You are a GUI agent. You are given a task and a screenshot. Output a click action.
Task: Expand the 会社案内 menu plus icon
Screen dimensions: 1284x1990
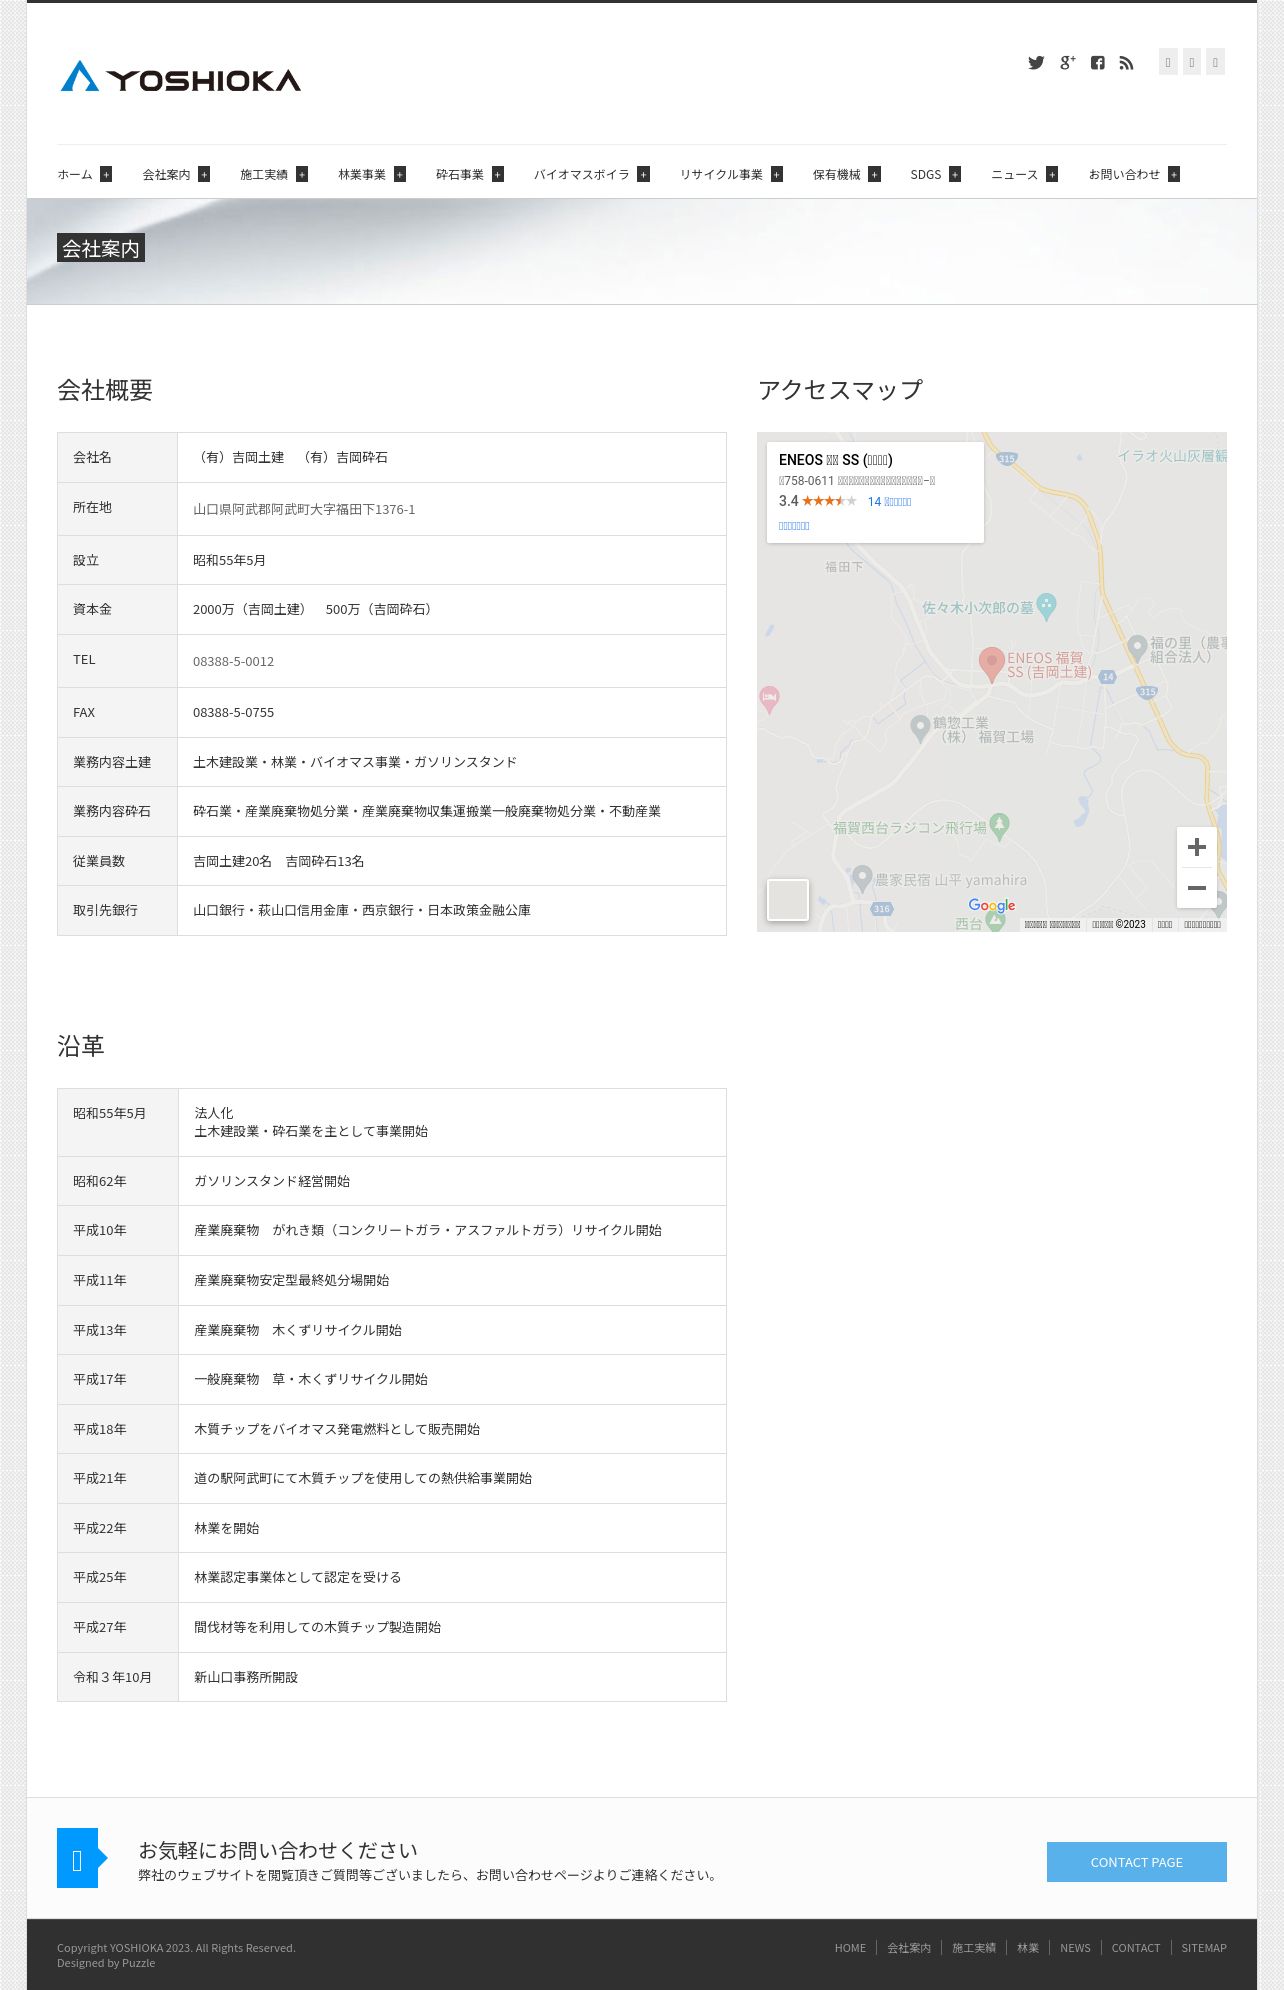tap(204, 174)
